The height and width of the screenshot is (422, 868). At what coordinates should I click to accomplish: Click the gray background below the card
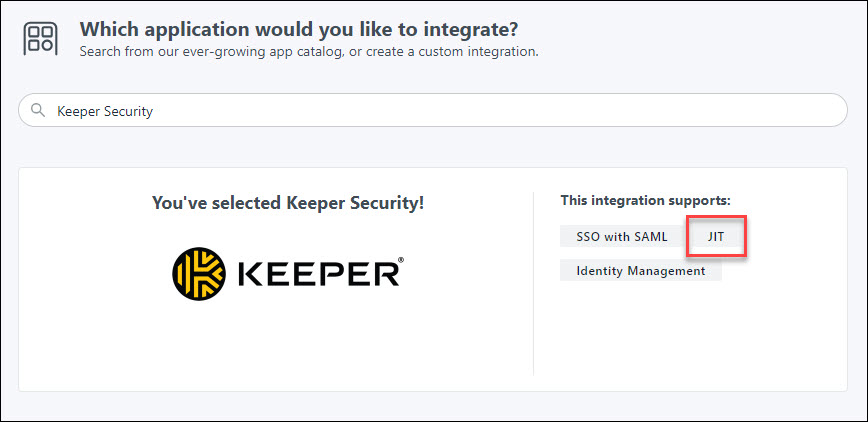coord(434,407)
